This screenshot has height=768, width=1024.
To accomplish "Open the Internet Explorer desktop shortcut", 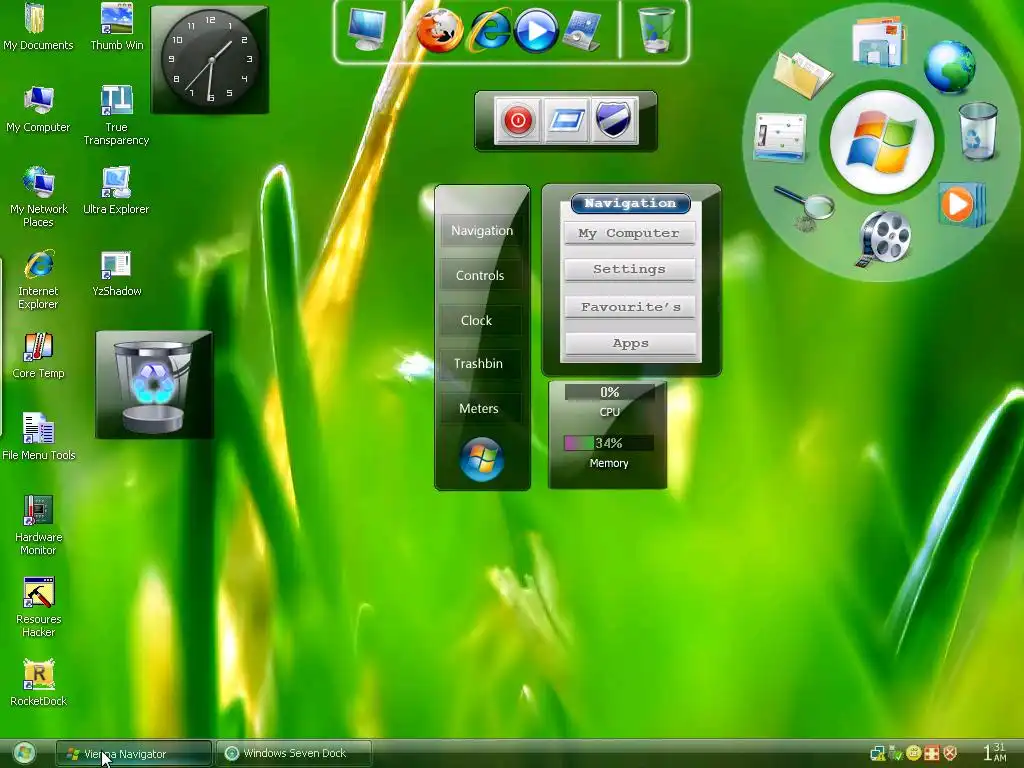I will coord(38,280).
